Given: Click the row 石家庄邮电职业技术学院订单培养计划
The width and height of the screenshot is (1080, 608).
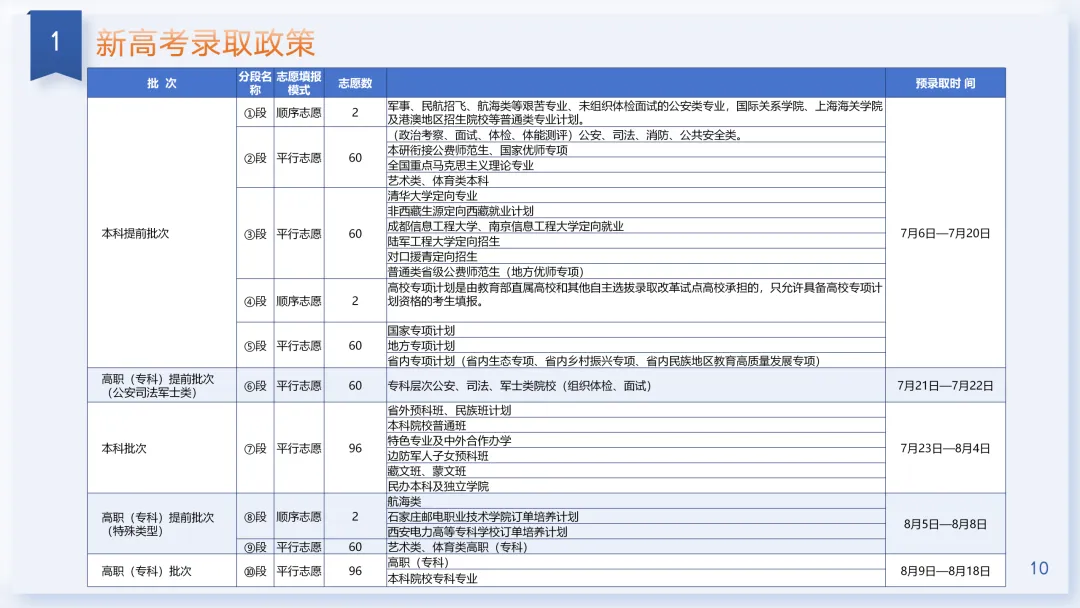Looking at the screenshot, I should coord(636,516).
